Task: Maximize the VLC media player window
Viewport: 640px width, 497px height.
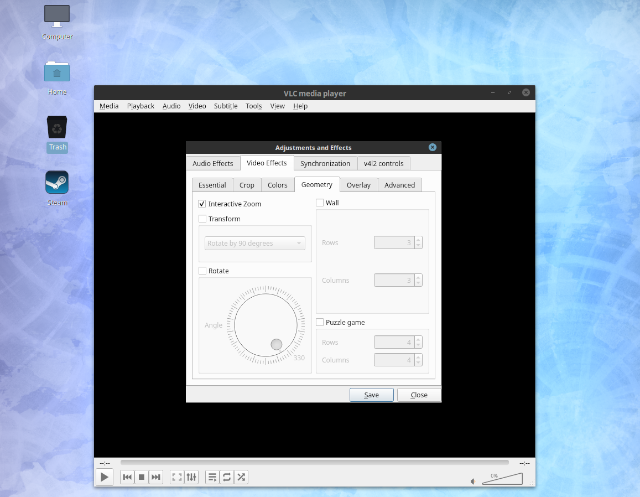Action: (509, 93)
